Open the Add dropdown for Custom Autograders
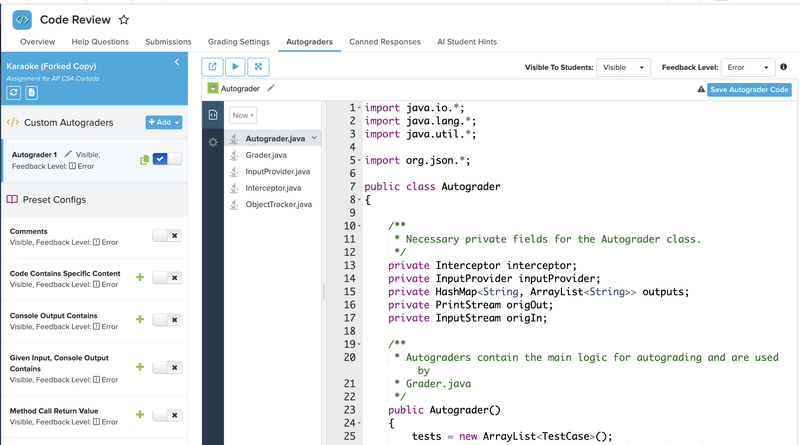The height and width of the screenshot is (445, 800). 164,122
